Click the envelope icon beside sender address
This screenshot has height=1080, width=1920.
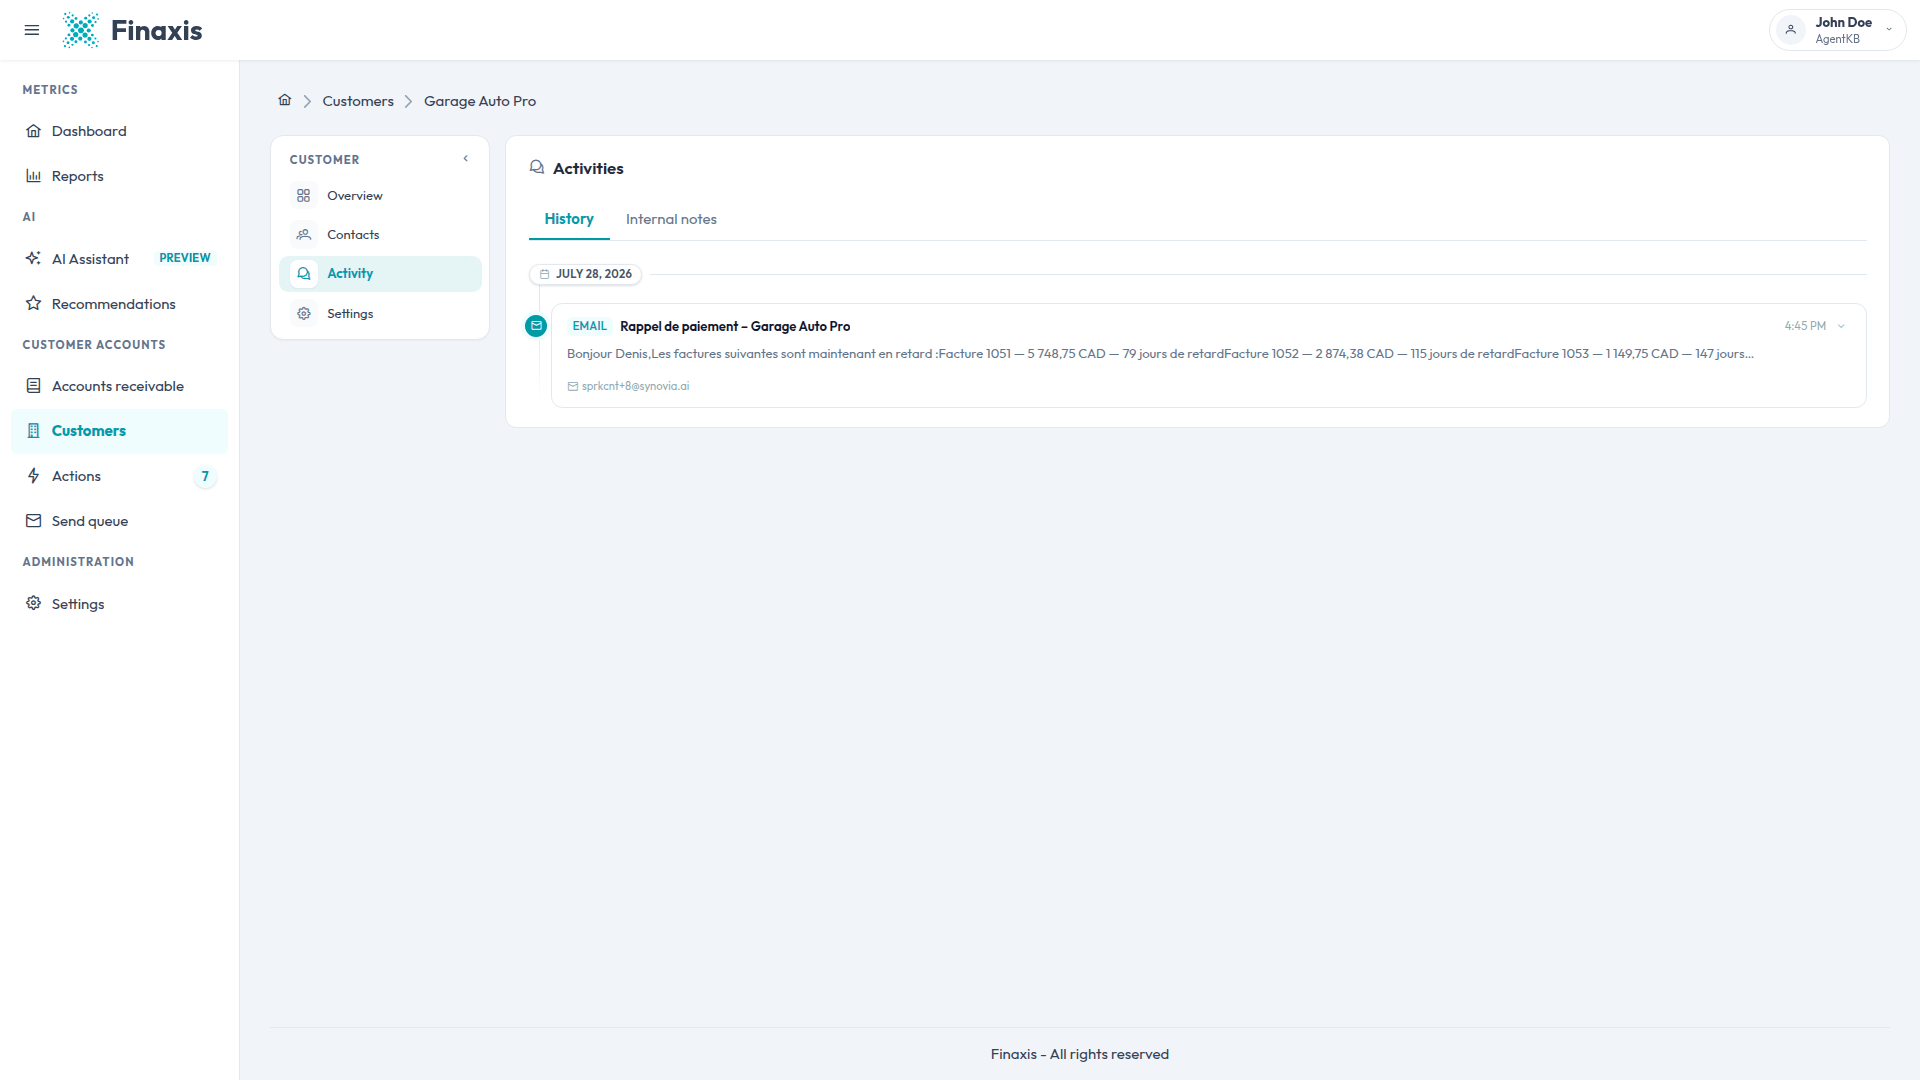[x=573, y=386]
